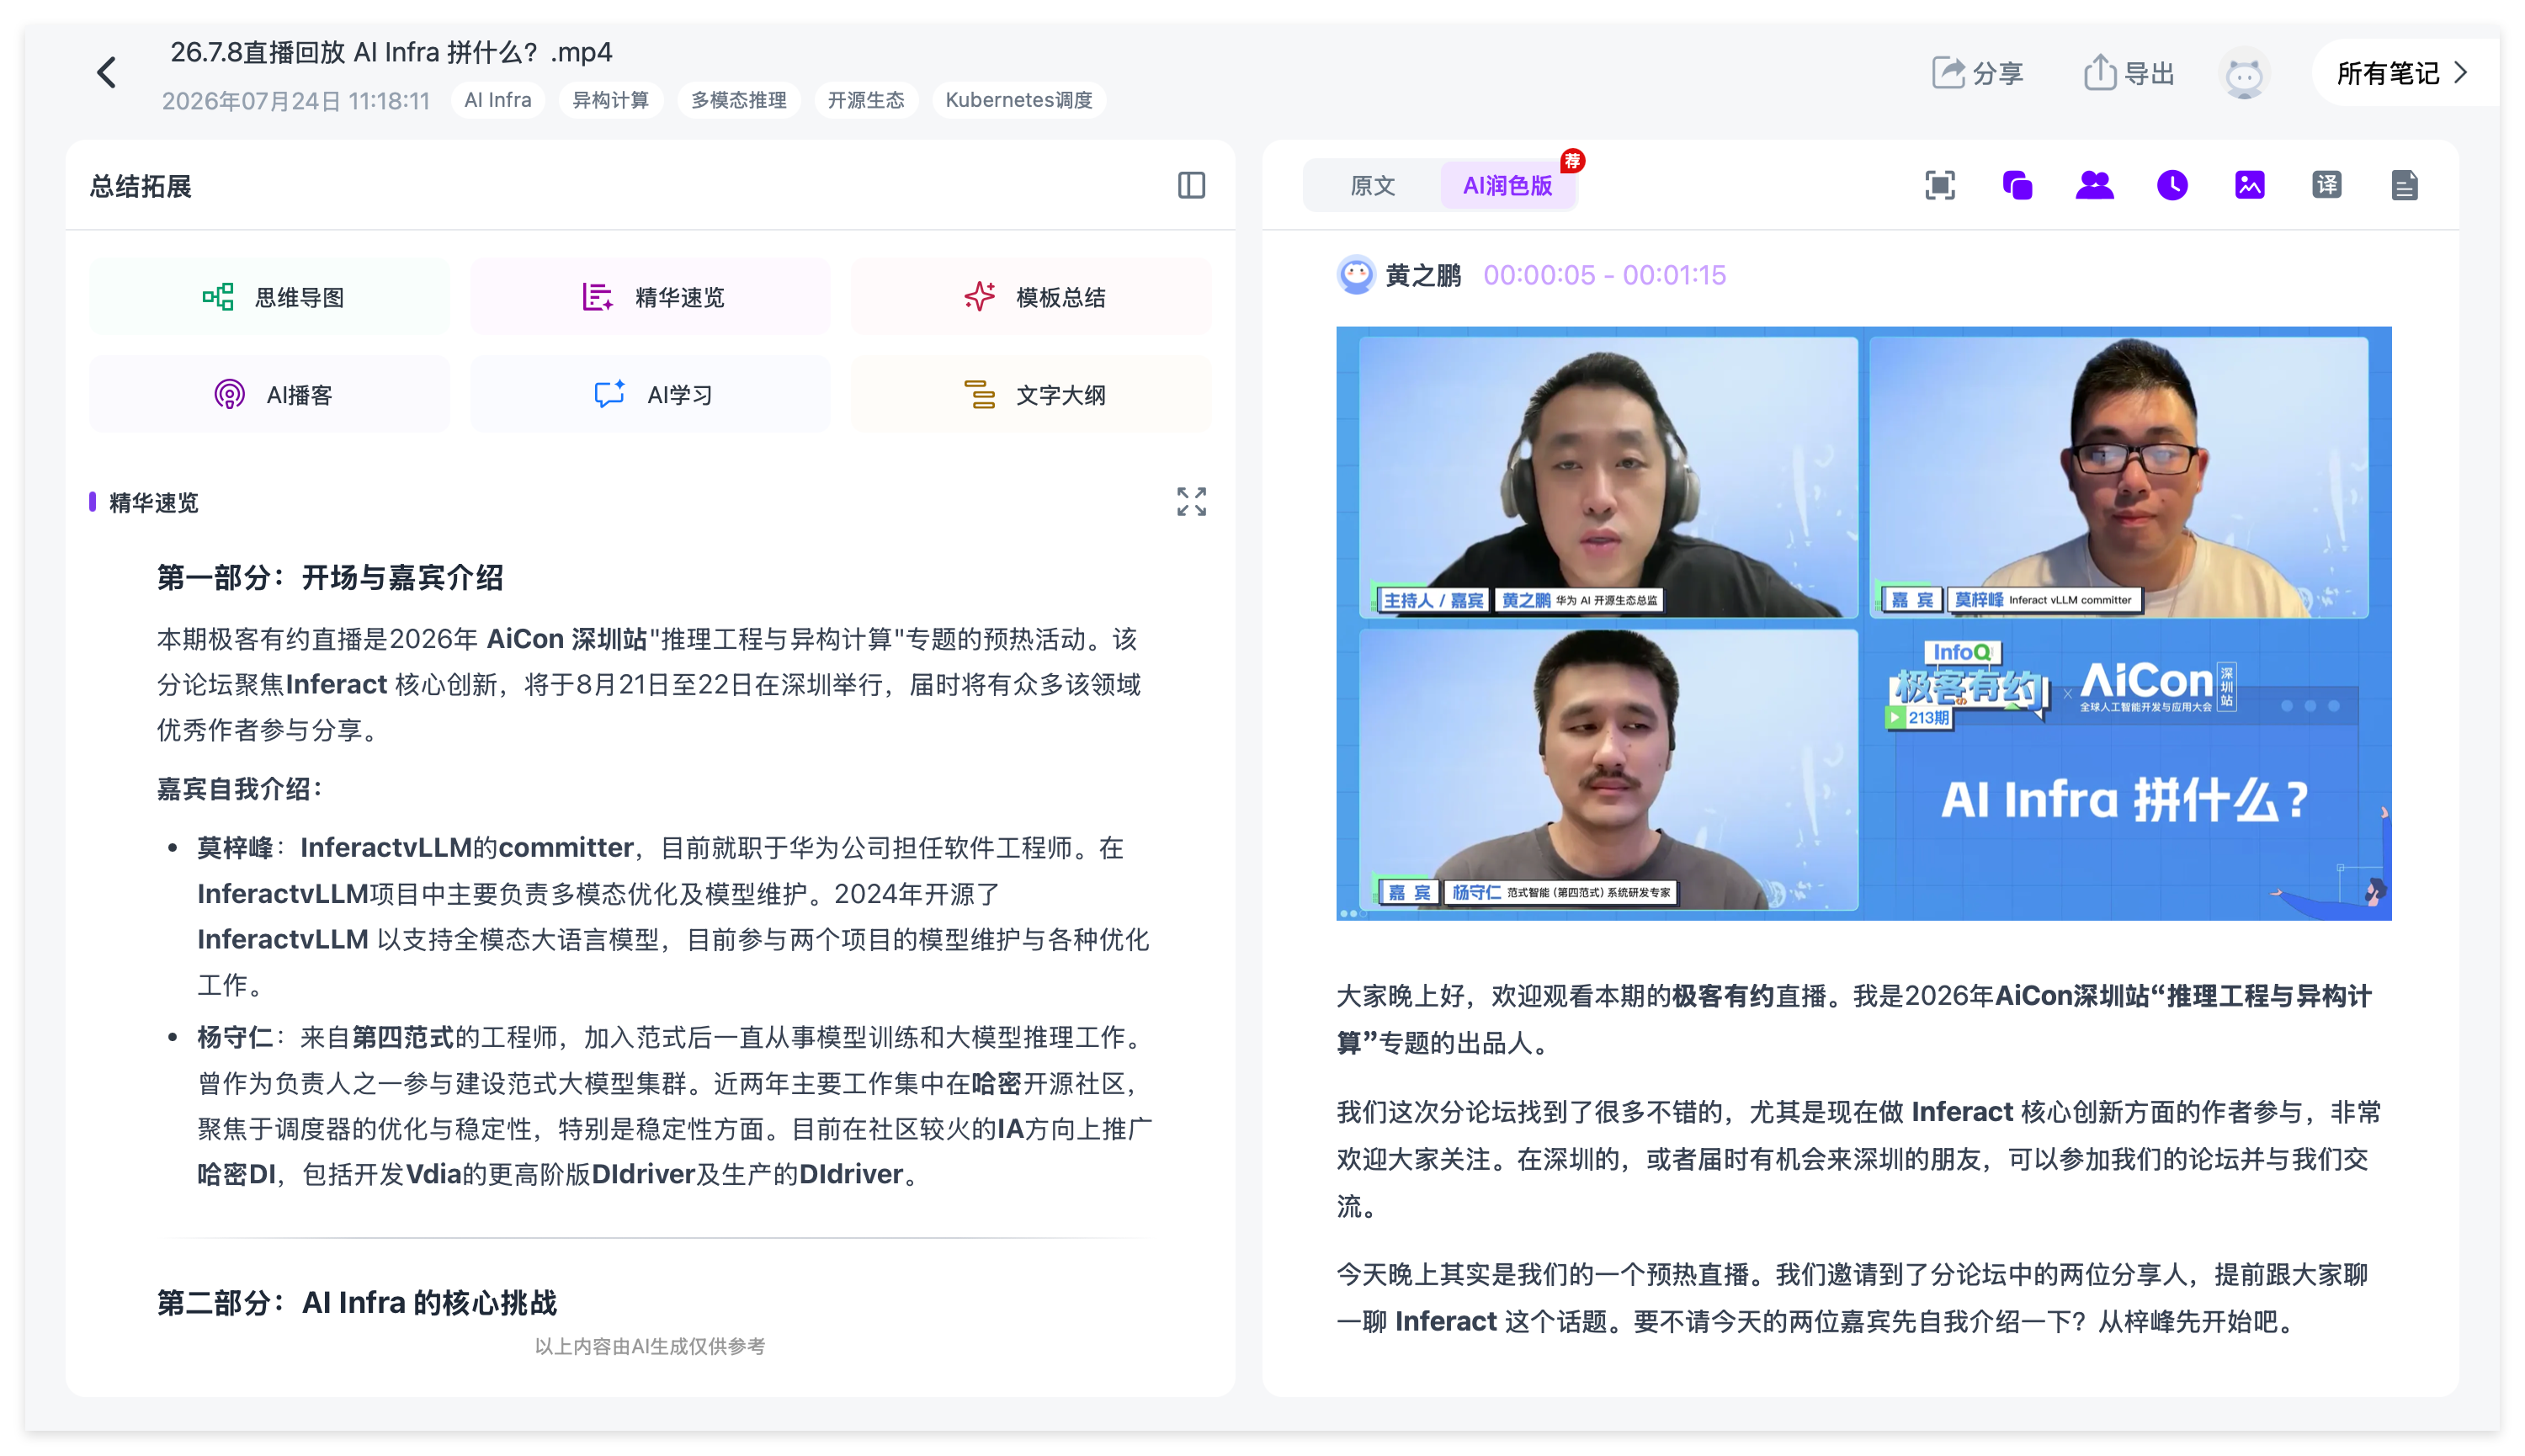Open AI学习 button

point(650,395)
